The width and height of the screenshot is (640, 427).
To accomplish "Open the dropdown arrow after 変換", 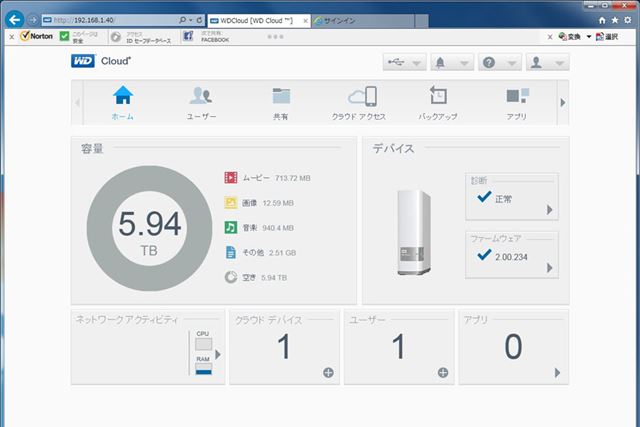I will [x=589, y=37].
